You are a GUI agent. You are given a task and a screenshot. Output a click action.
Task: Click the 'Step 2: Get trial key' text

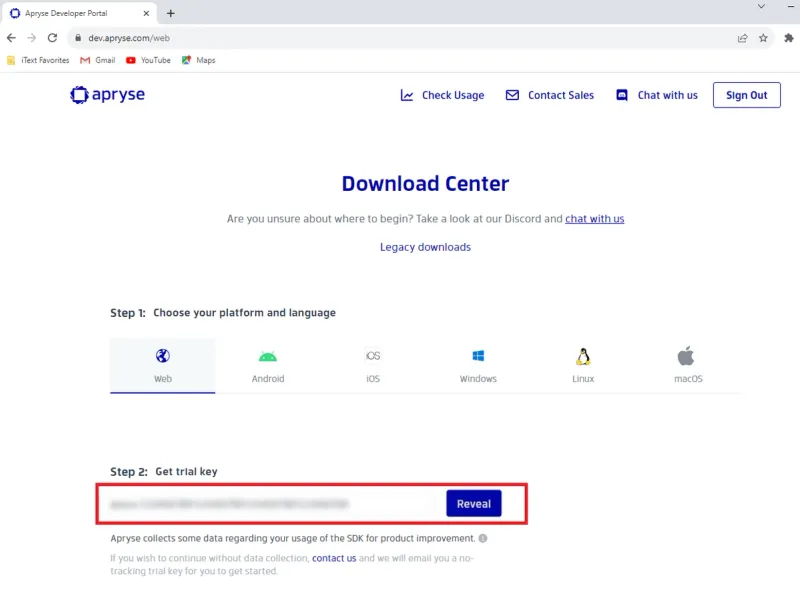(164, 471)
